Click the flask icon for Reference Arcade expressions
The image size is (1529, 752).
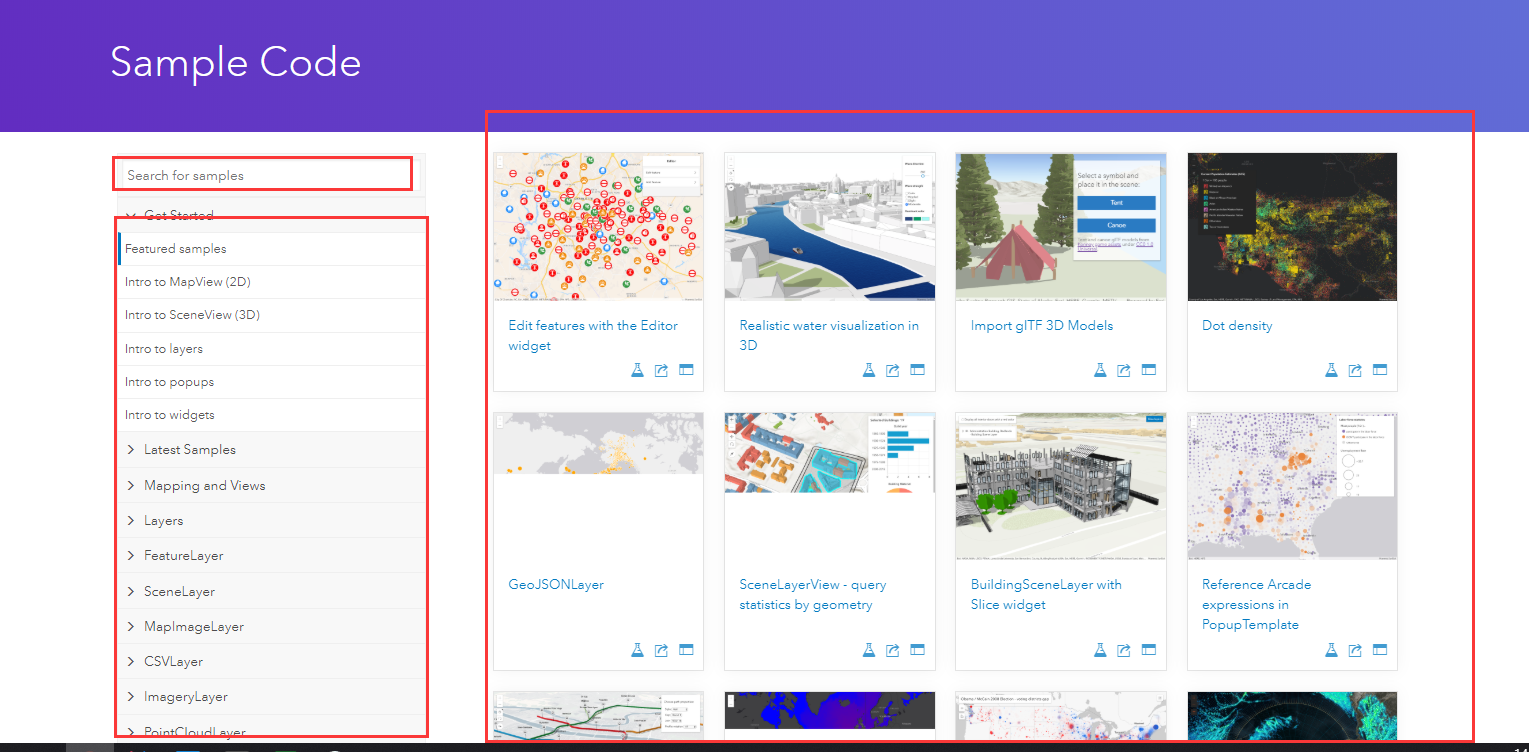coord(1331,649)
